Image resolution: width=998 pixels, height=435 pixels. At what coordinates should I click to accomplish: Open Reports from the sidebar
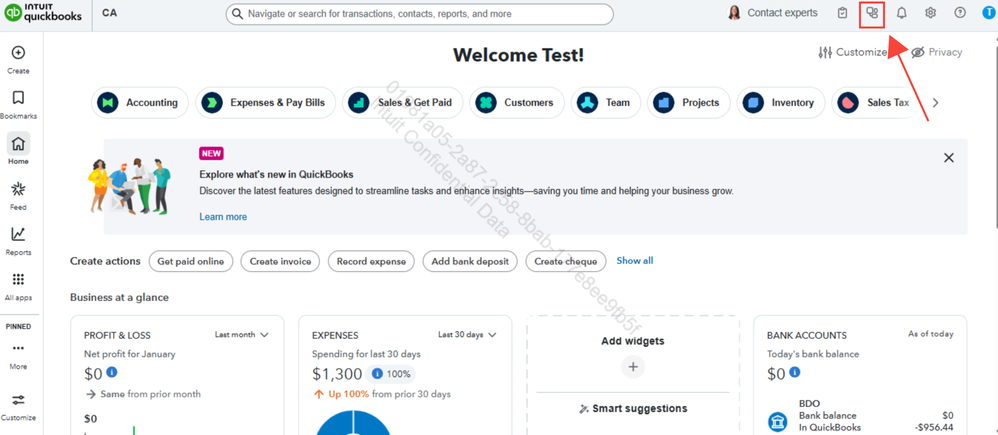tap(18, 234)
